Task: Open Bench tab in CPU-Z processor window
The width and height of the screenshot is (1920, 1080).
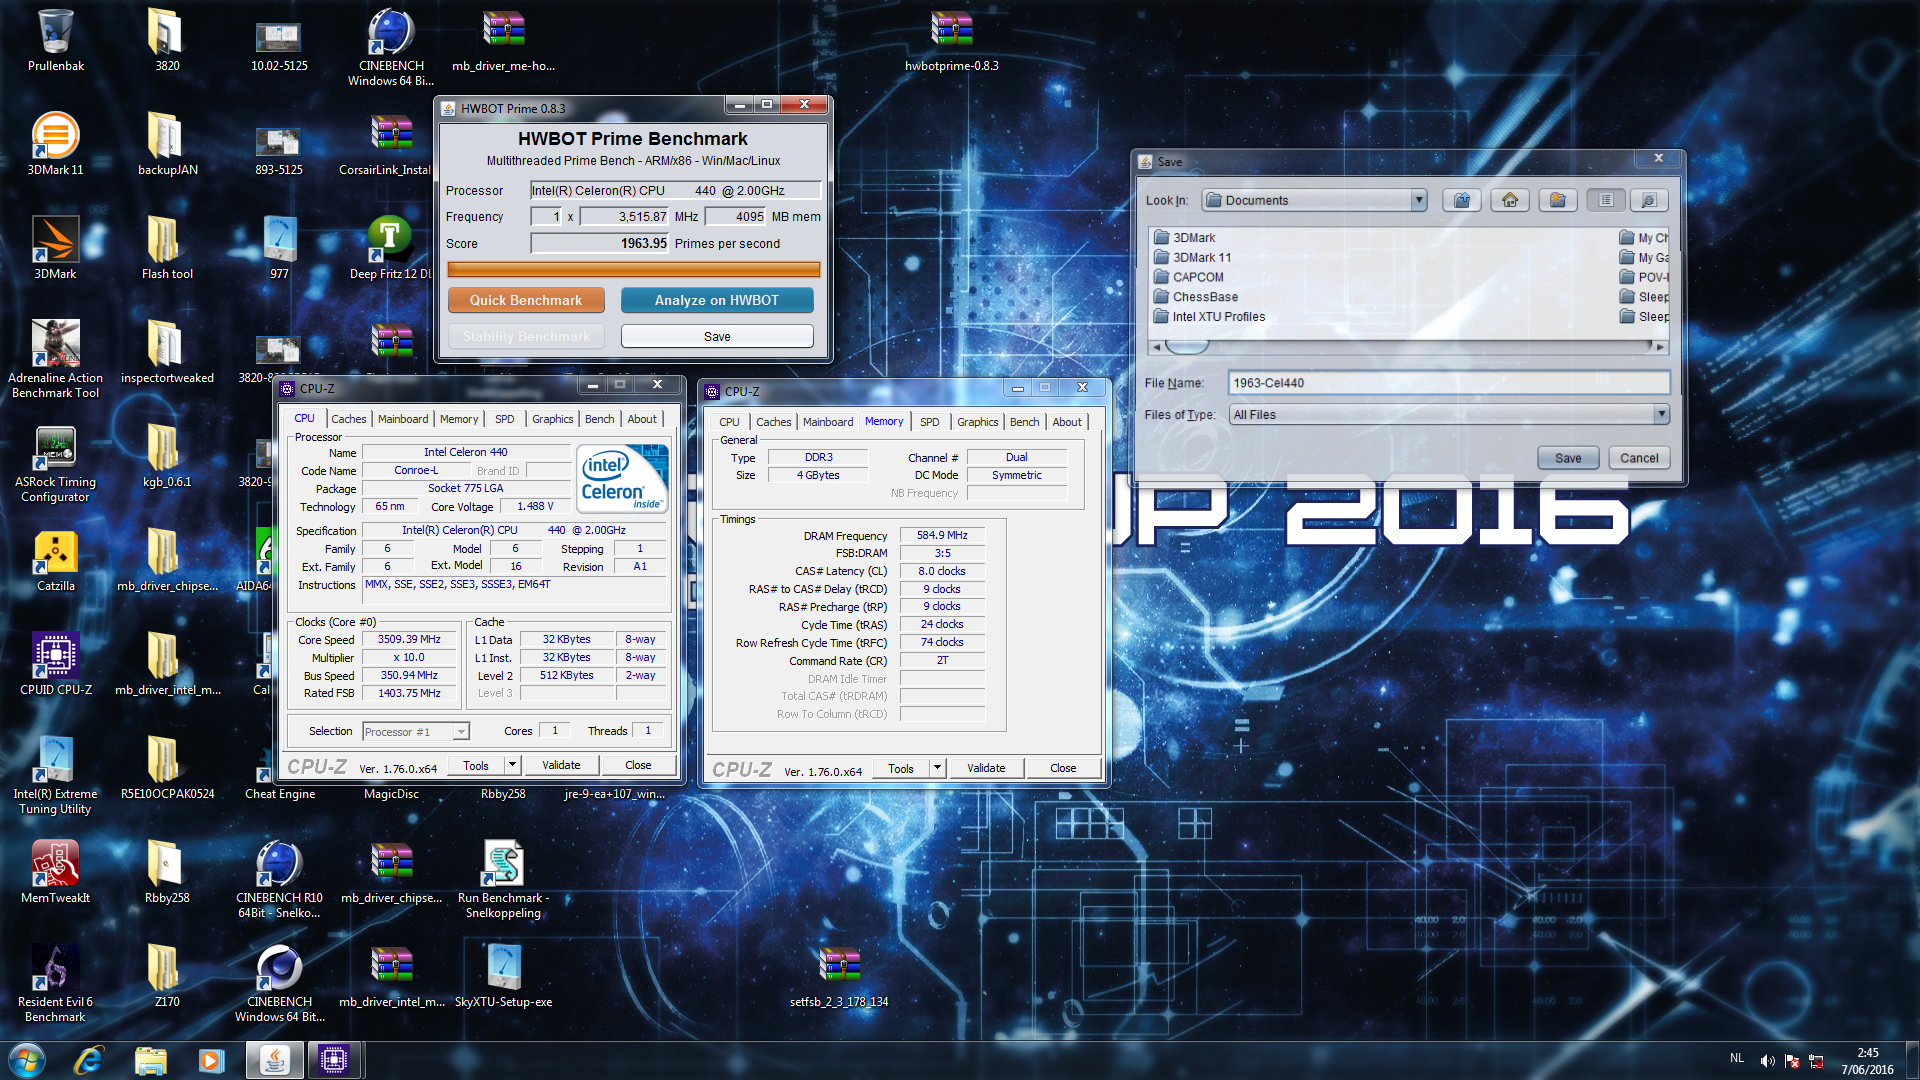Action: click(x=600, y=419)
